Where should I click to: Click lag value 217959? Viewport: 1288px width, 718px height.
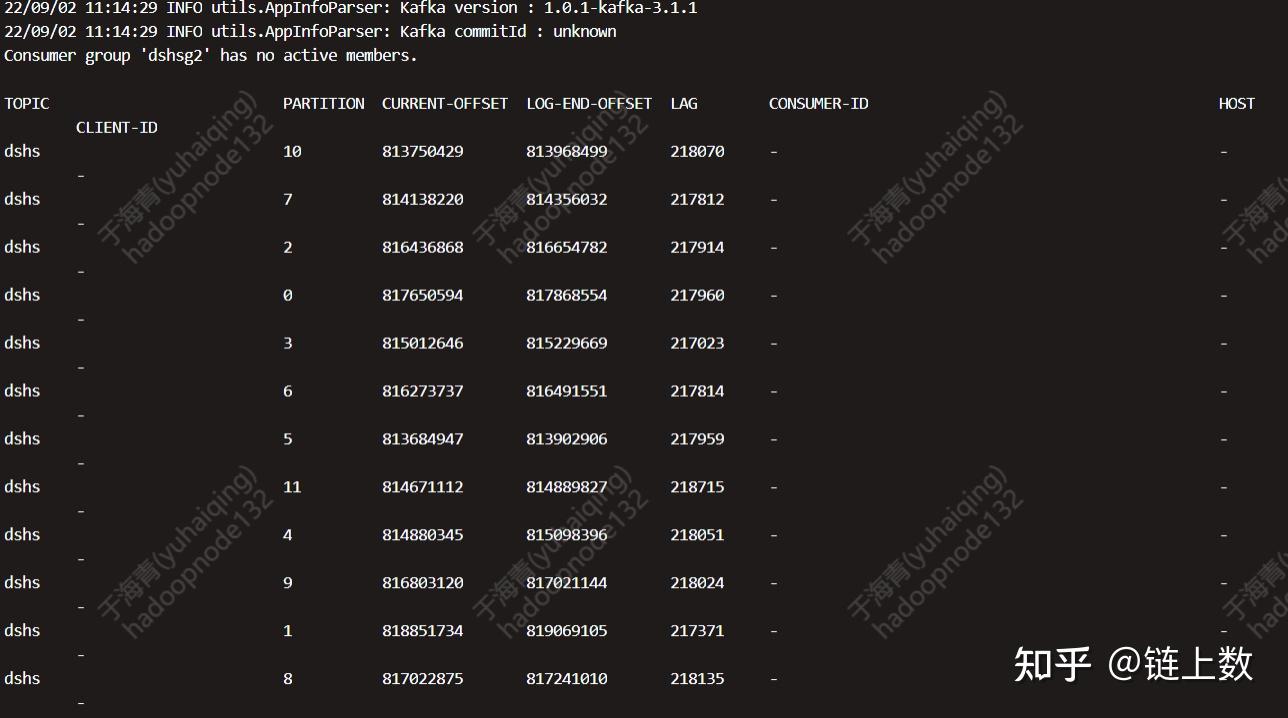pos(698,439)
